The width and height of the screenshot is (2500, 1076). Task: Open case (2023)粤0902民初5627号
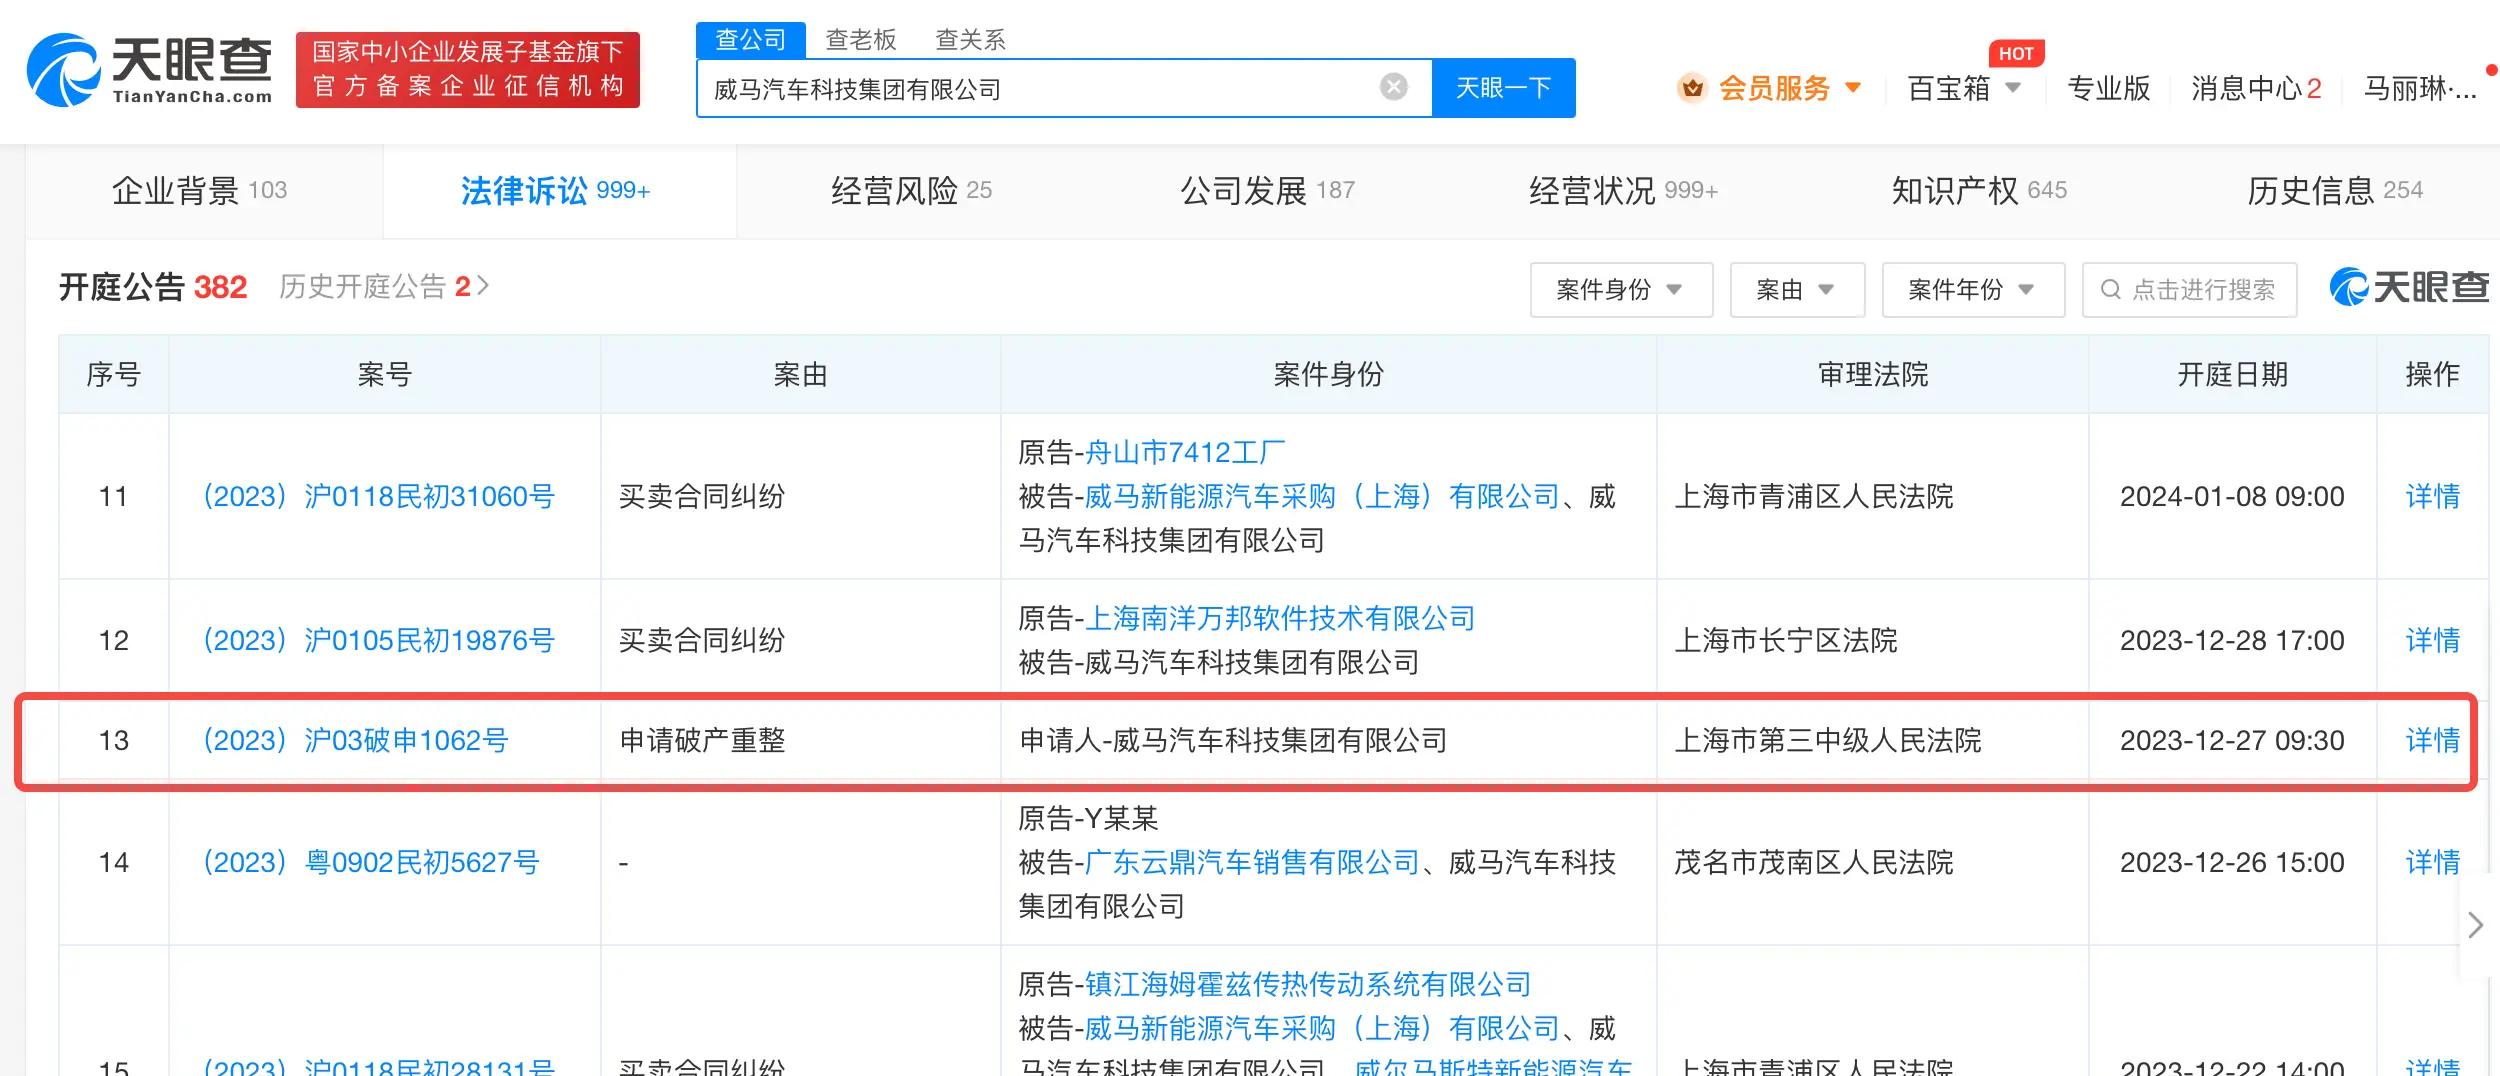(x=370, y=862)
